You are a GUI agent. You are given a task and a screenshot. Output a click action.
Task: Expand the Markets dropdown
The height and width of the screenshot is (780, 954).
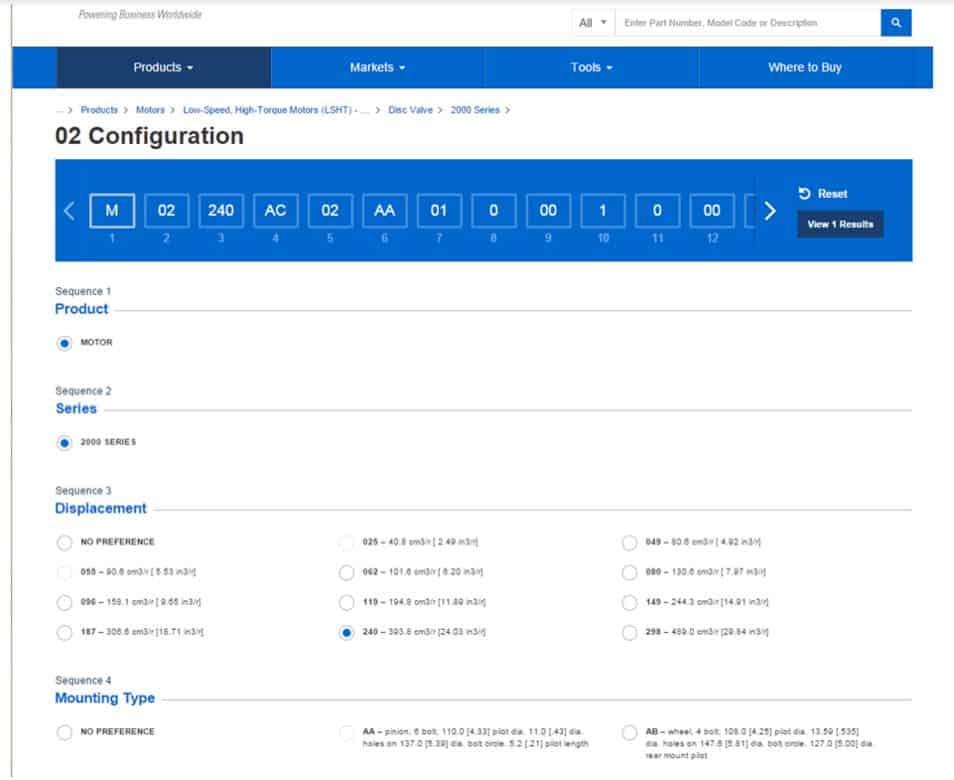376,67
